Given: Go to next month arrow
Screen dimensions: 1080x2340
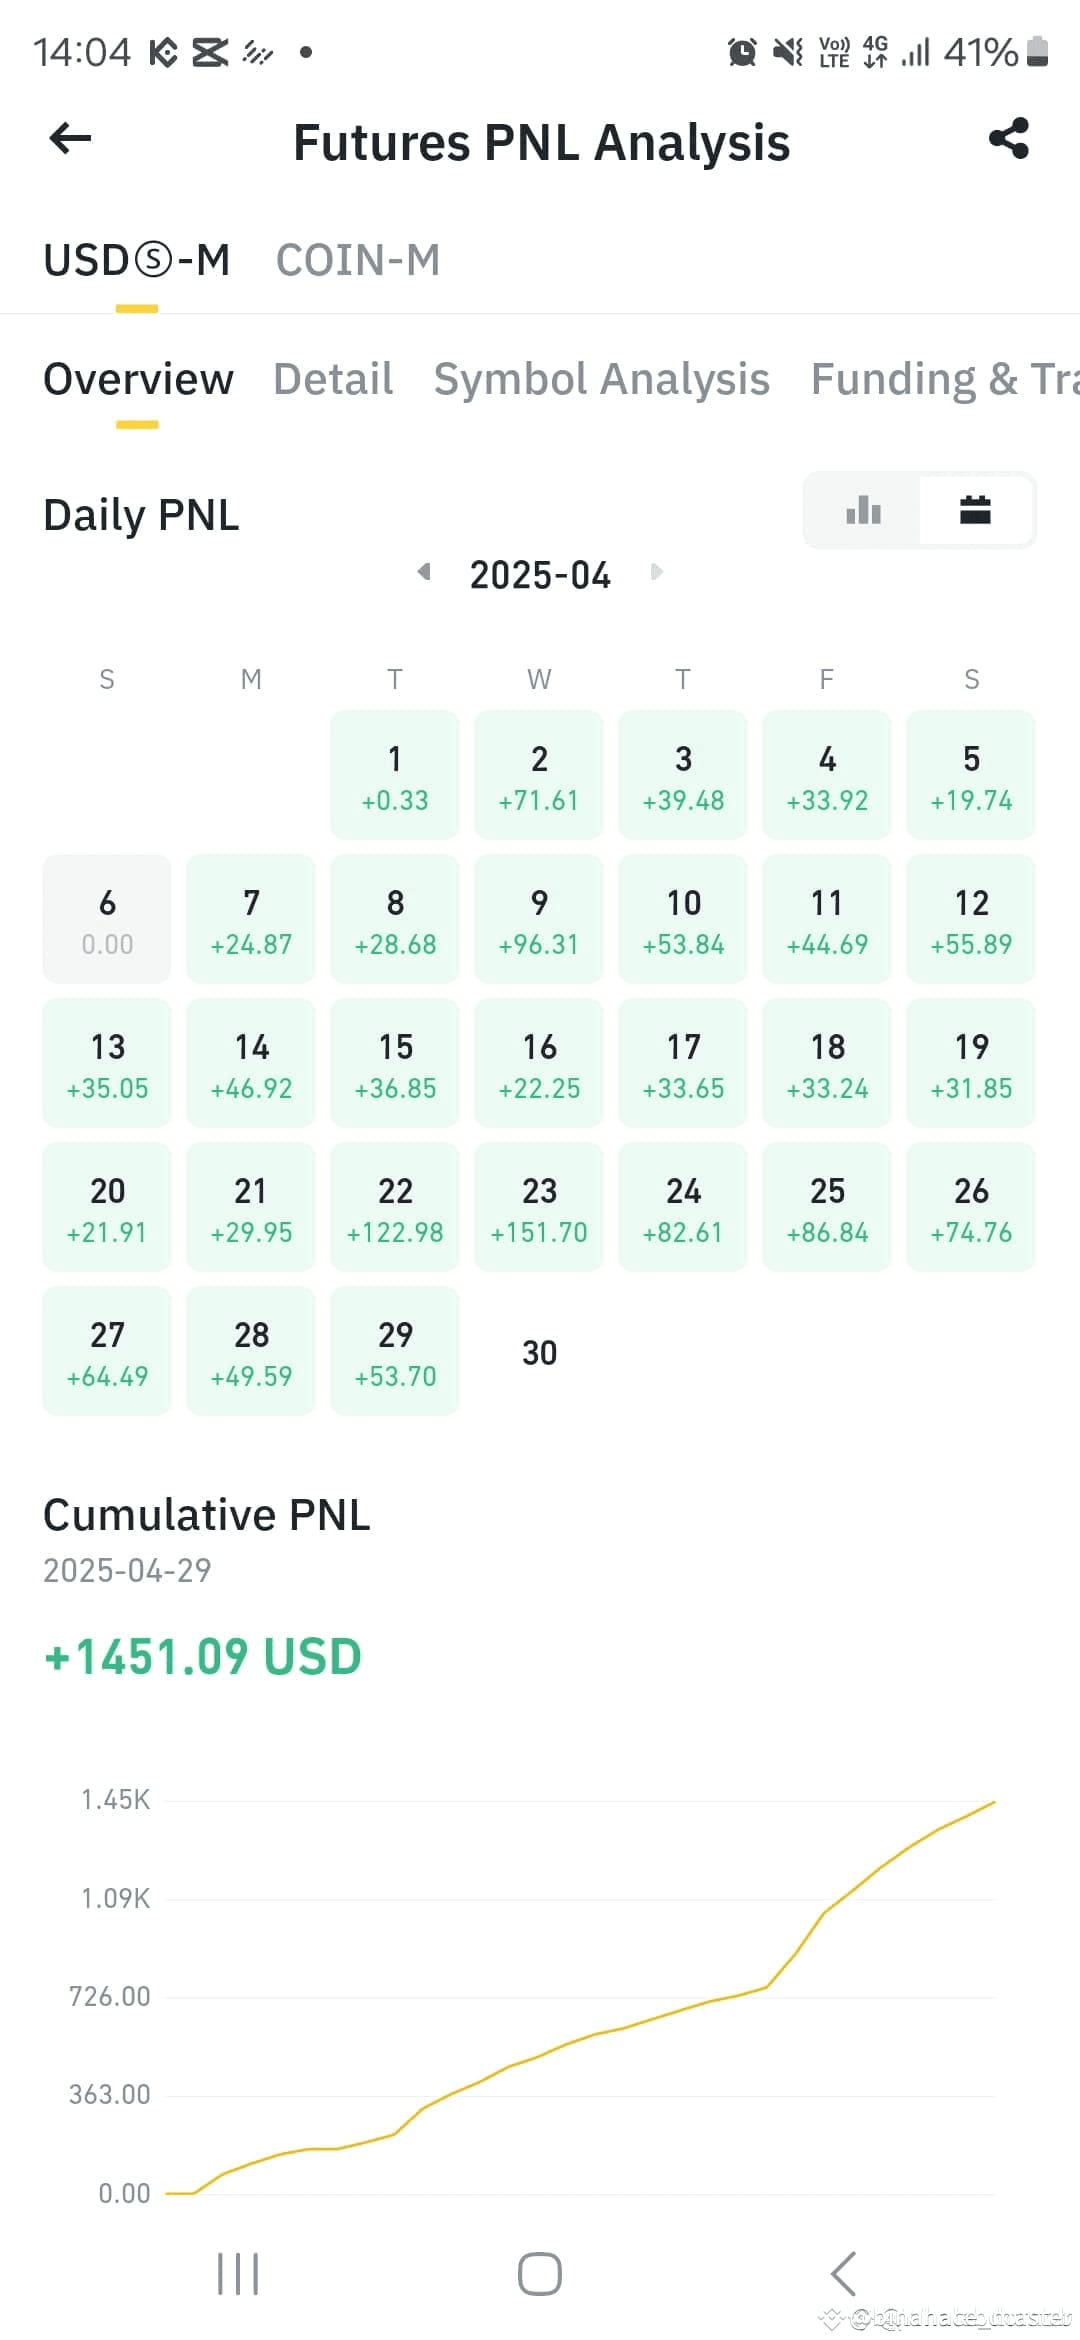Looking at the screenshot, I should pos(656,572).
